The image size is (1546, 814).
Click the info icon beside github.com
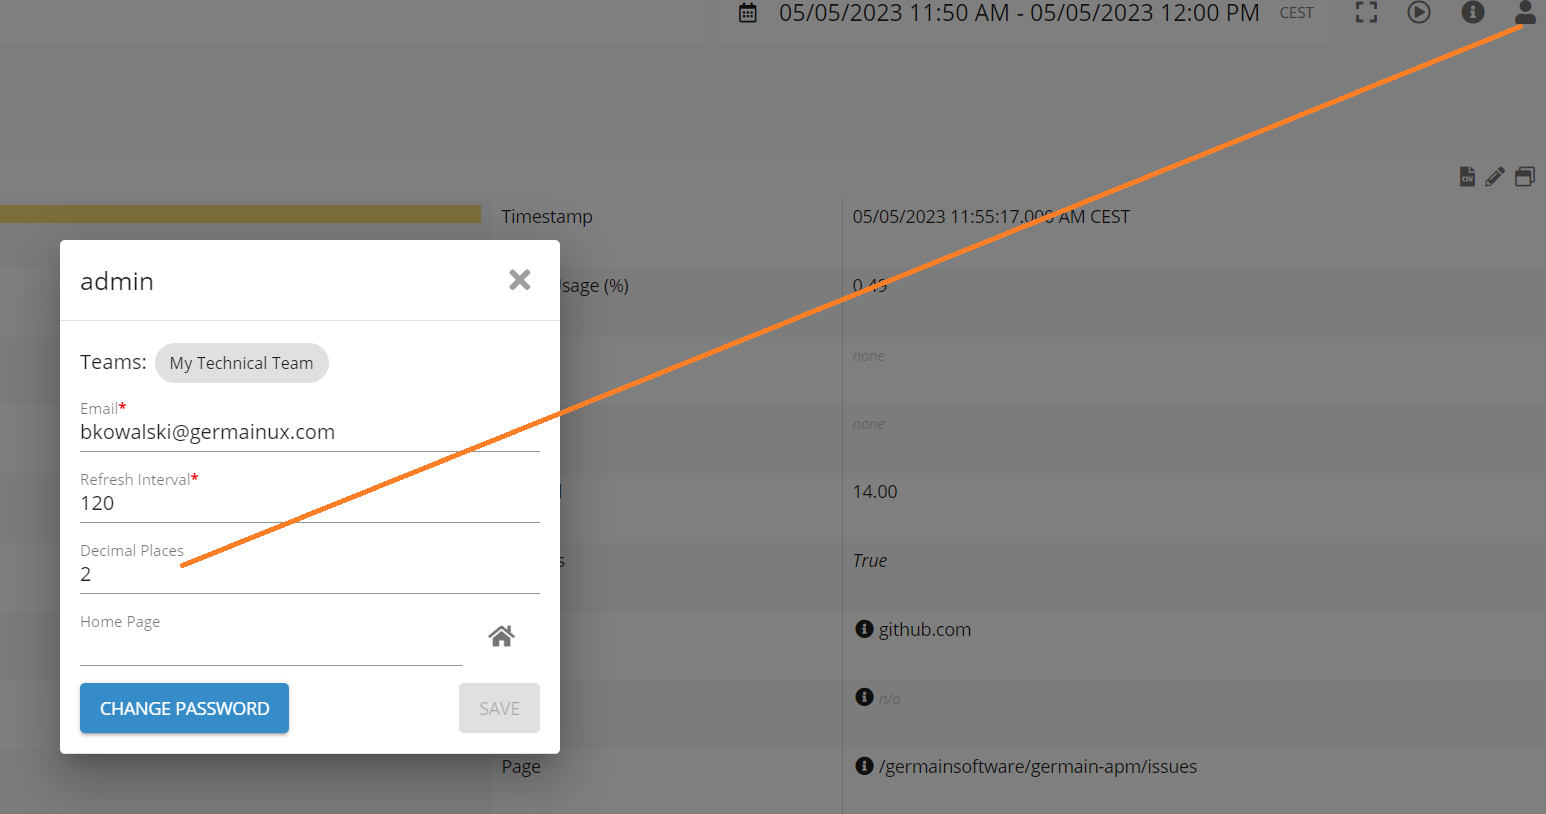865,629
